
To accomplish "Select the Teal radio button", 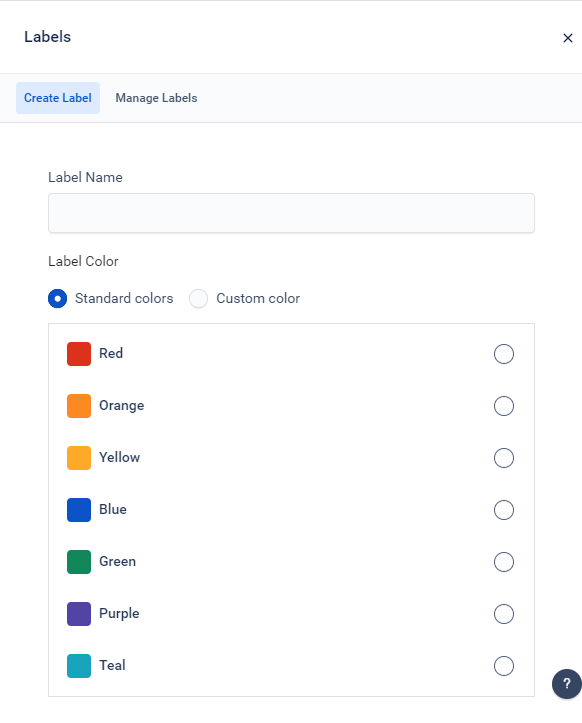I will pos(504,666).
